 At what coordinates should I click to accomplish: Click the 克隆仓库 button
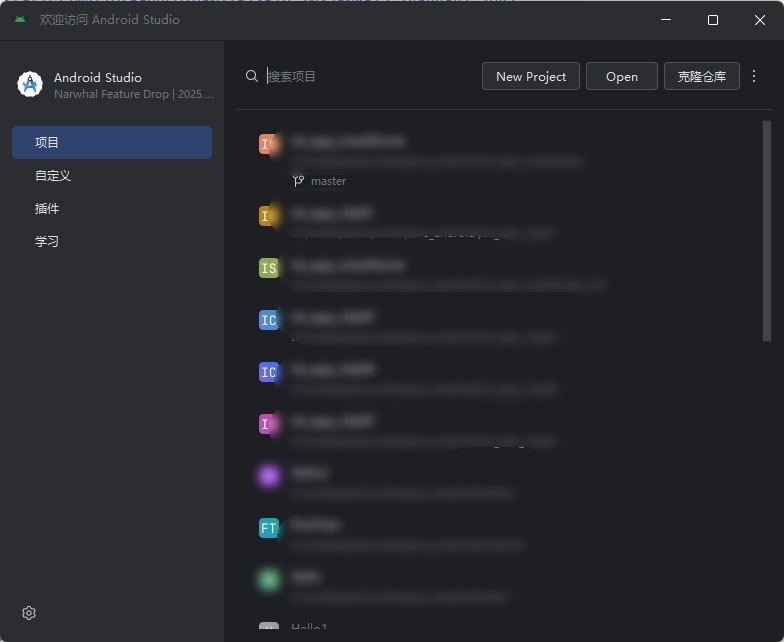point(702,76)
